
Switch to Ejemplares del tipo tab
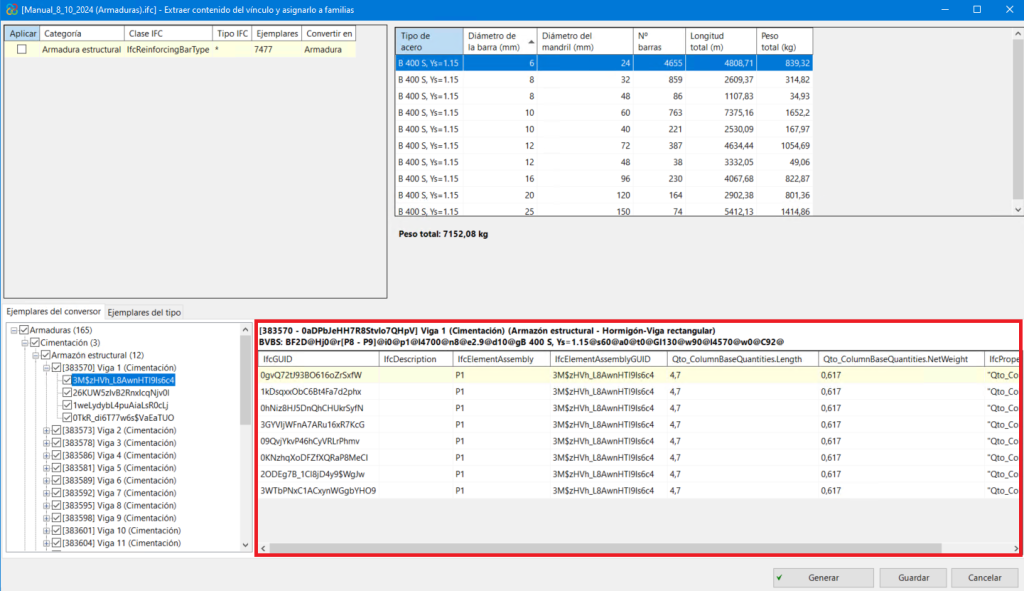click(144, 312)
